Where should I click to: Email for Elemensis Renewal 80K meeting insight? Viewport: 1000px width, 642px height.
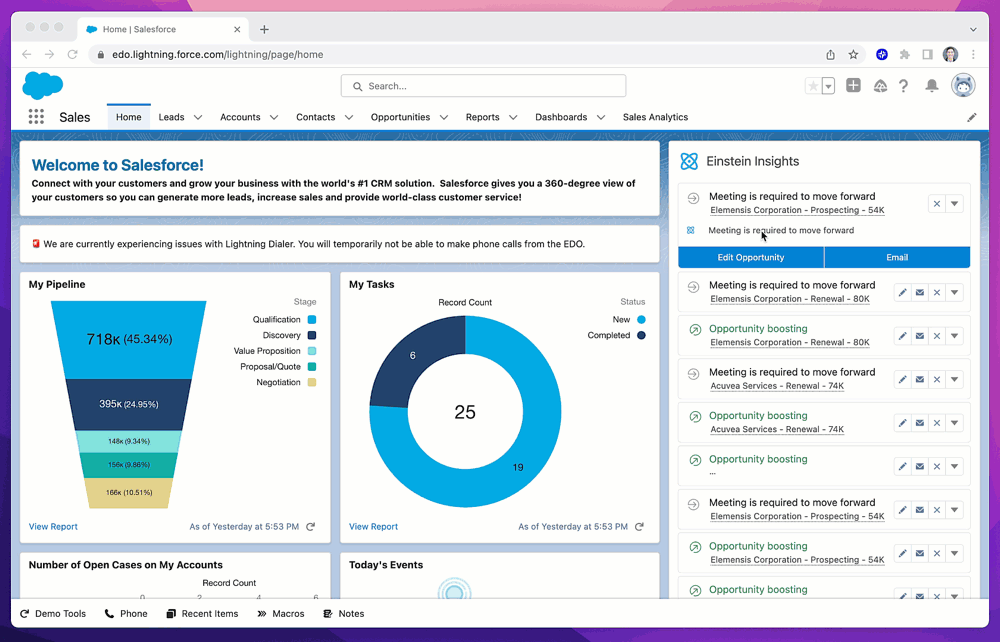pos(920,293)
